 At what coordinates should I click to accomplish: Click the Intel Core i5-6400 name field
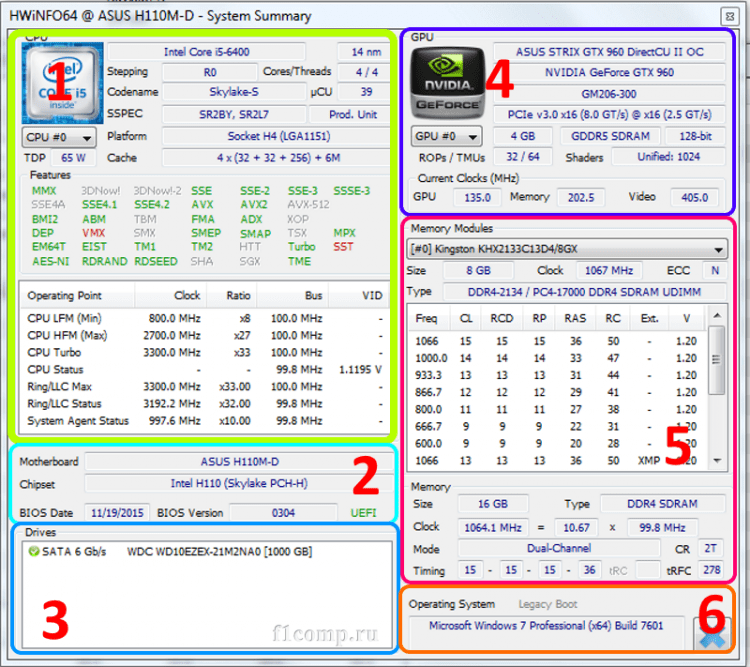(x=207, y=52)
